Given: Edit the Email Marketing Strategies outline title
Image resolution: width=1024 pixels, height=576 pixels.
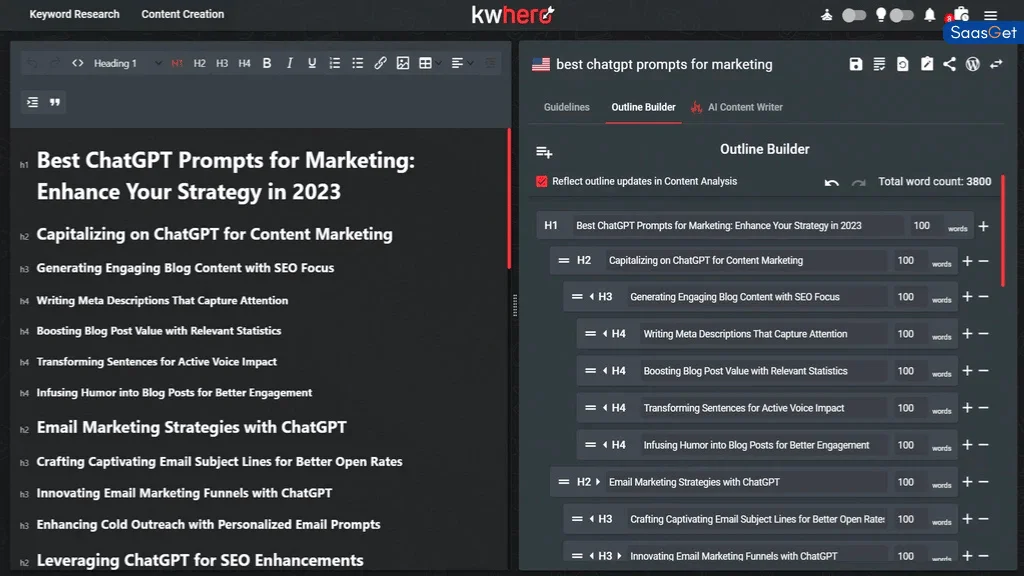Looking at the screenshot, I should coord(745,482).
